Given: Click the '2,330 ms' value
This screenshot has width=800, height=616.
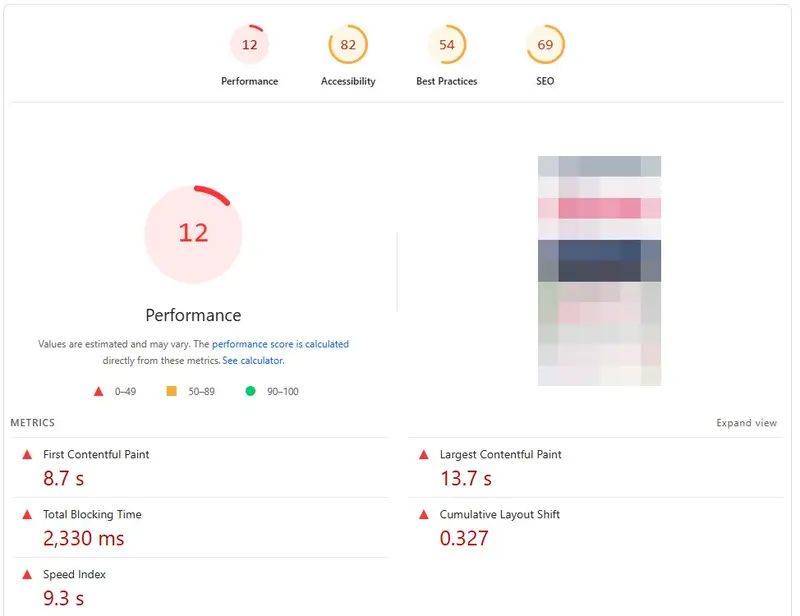Looking at the screenshot, I should 84,538.
